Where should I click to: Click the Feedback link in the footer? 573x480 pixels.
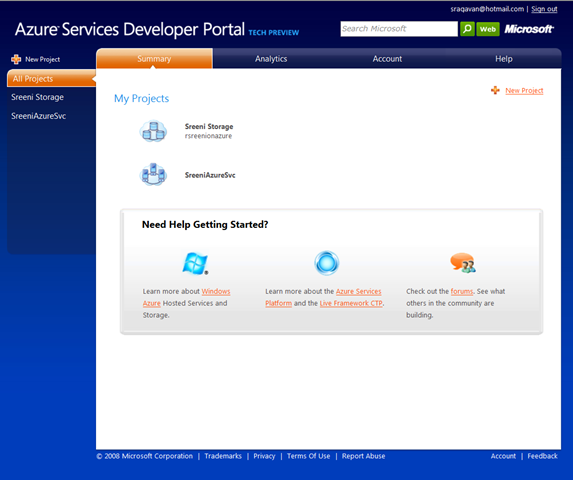(542, 456)
